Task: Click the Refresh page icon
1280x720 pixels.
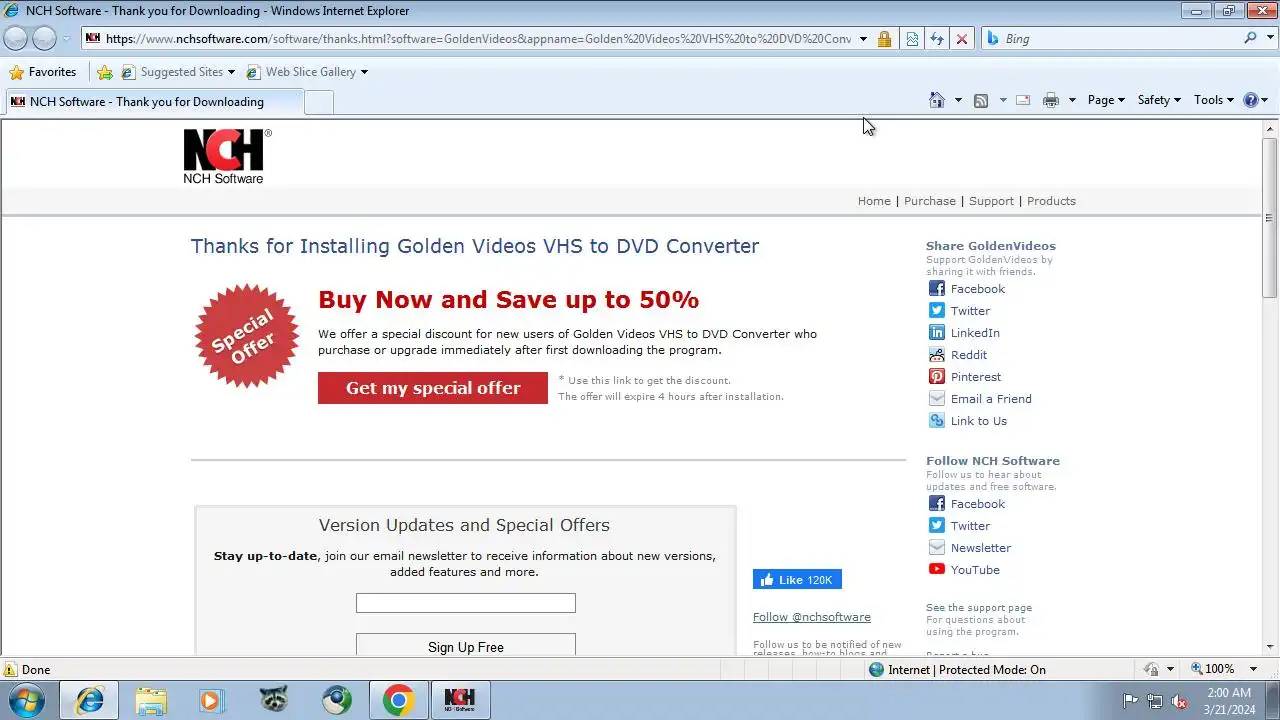Action: coord(937,39)
